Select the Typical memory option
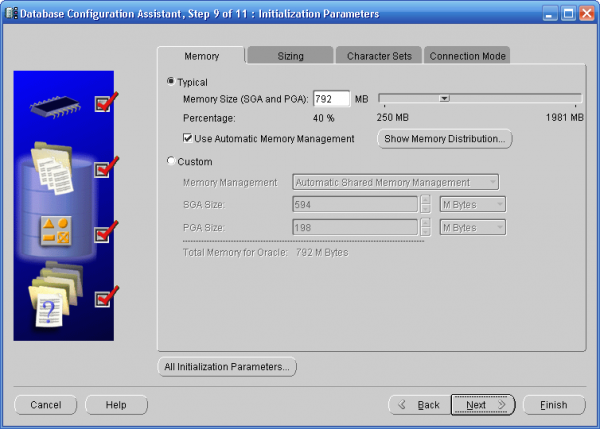This screenshot has height=429, width=600. pos(172,81)
